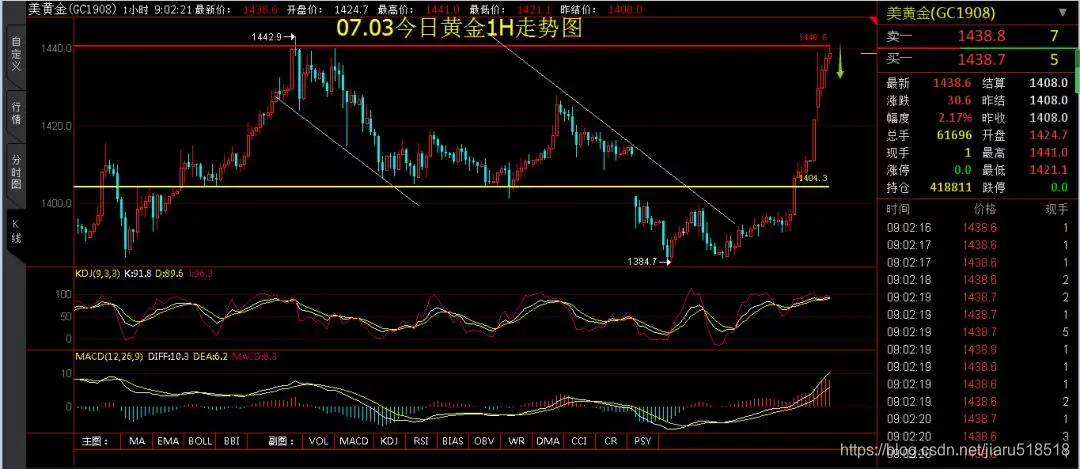Show the DMA sub-chart indicator
The image size is (1080, 469).
pos(548,441)
